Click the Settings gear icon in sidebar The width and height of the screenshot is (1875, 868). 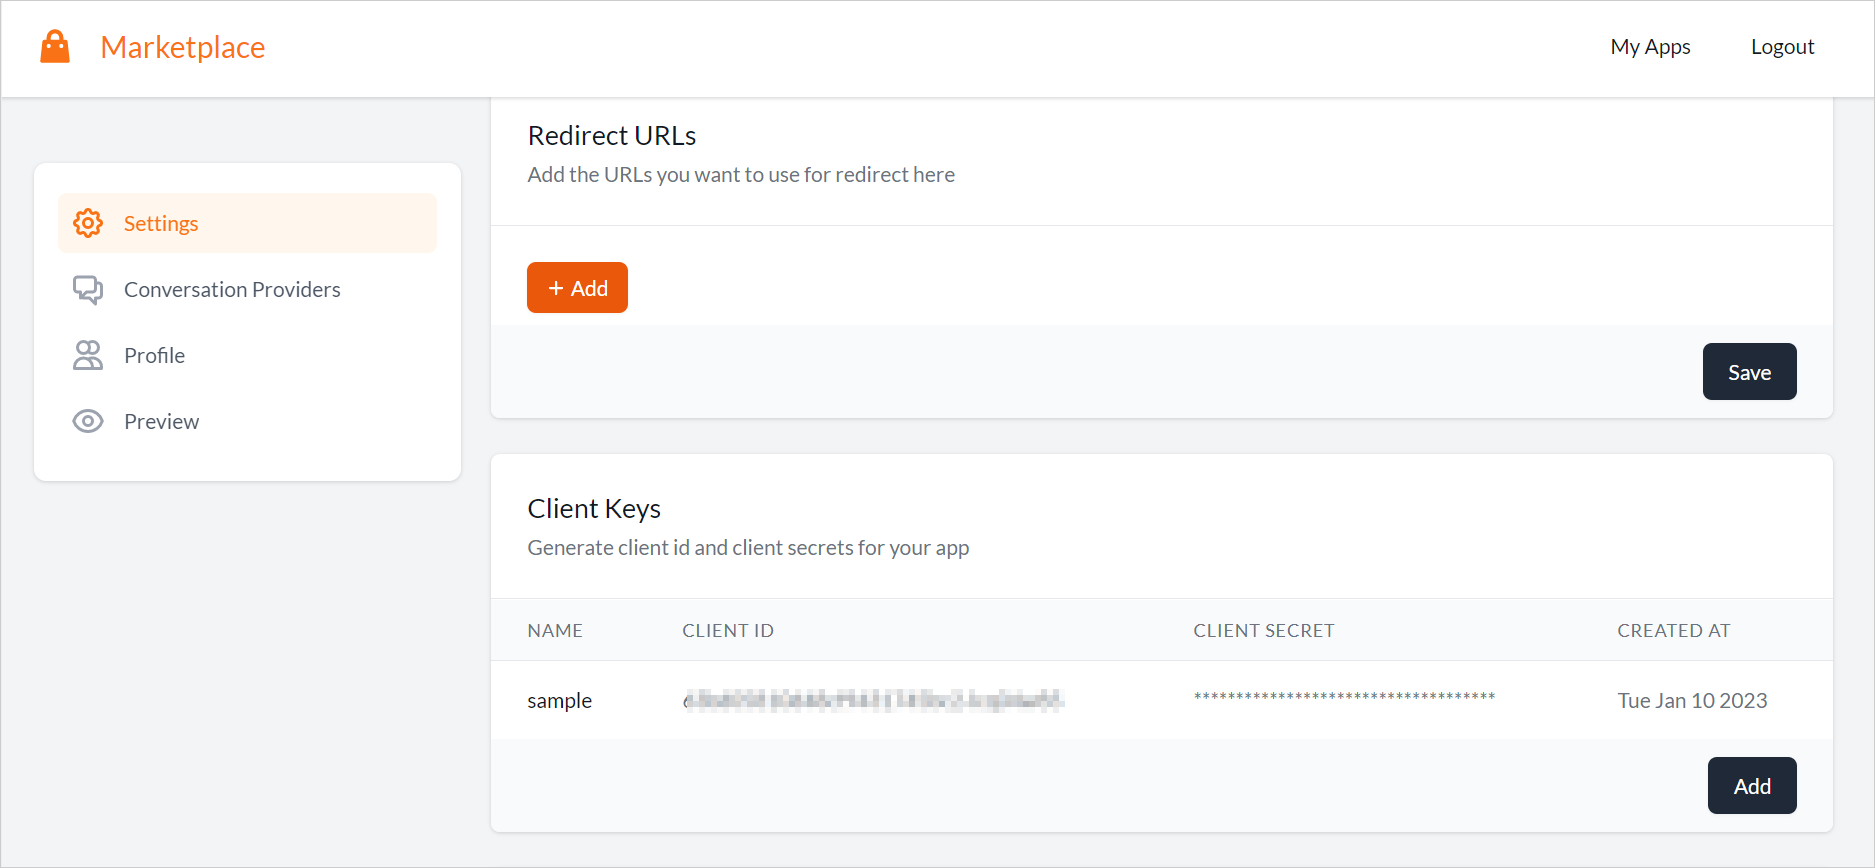[x=88, y=223]
